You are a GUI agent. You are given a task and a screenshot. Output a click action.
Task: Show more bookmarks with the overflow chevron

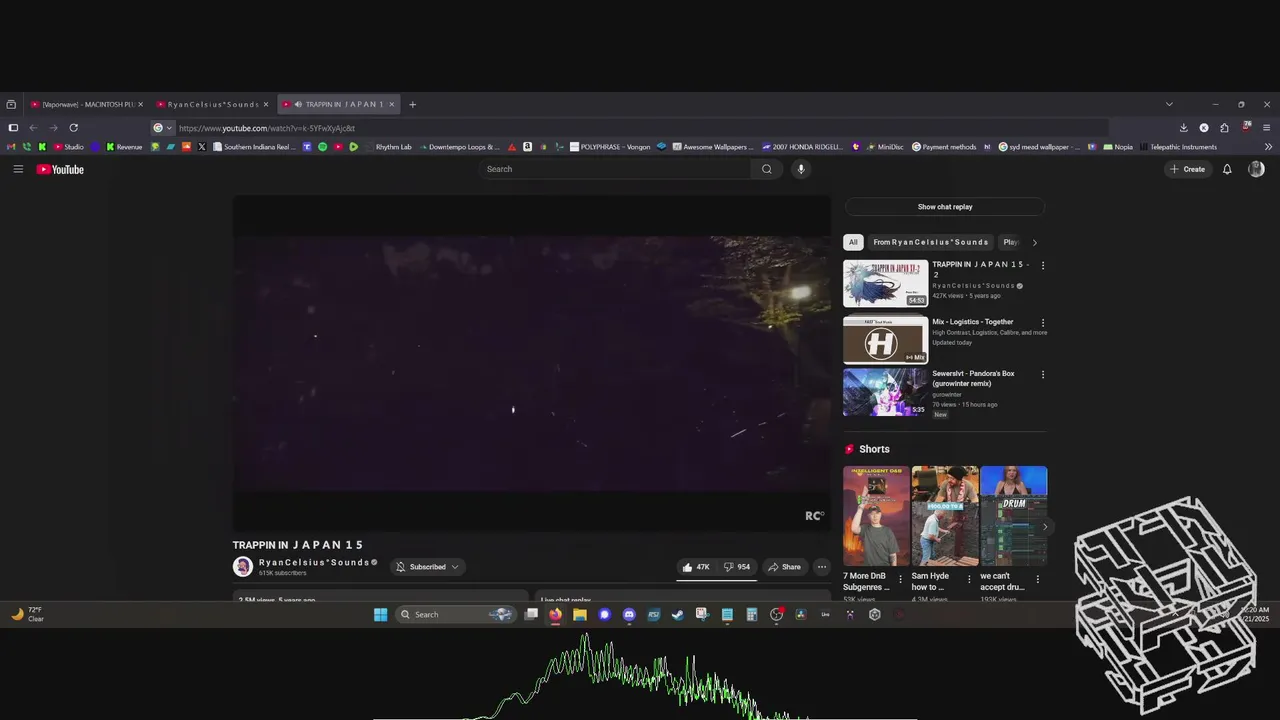coord(1269,147)
